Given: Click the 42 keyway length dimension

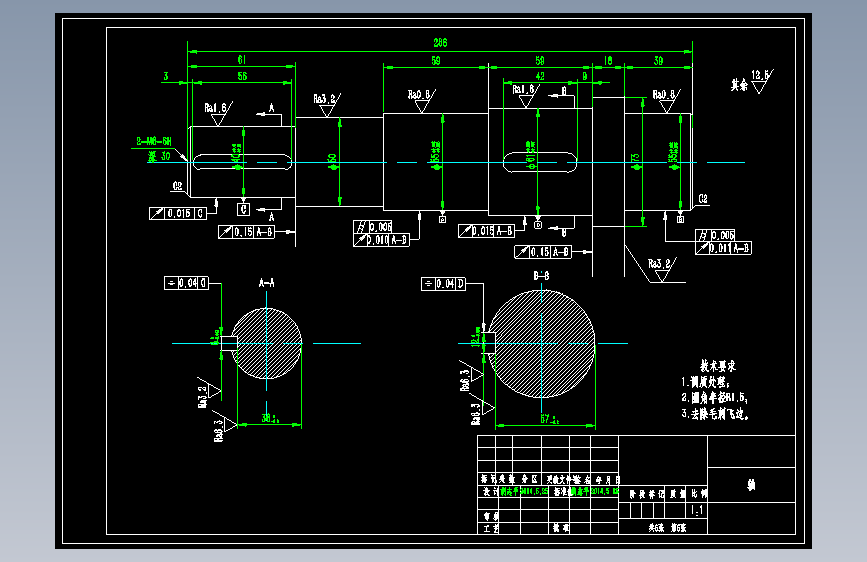Looking at the screenshot, I should (540, 76).
